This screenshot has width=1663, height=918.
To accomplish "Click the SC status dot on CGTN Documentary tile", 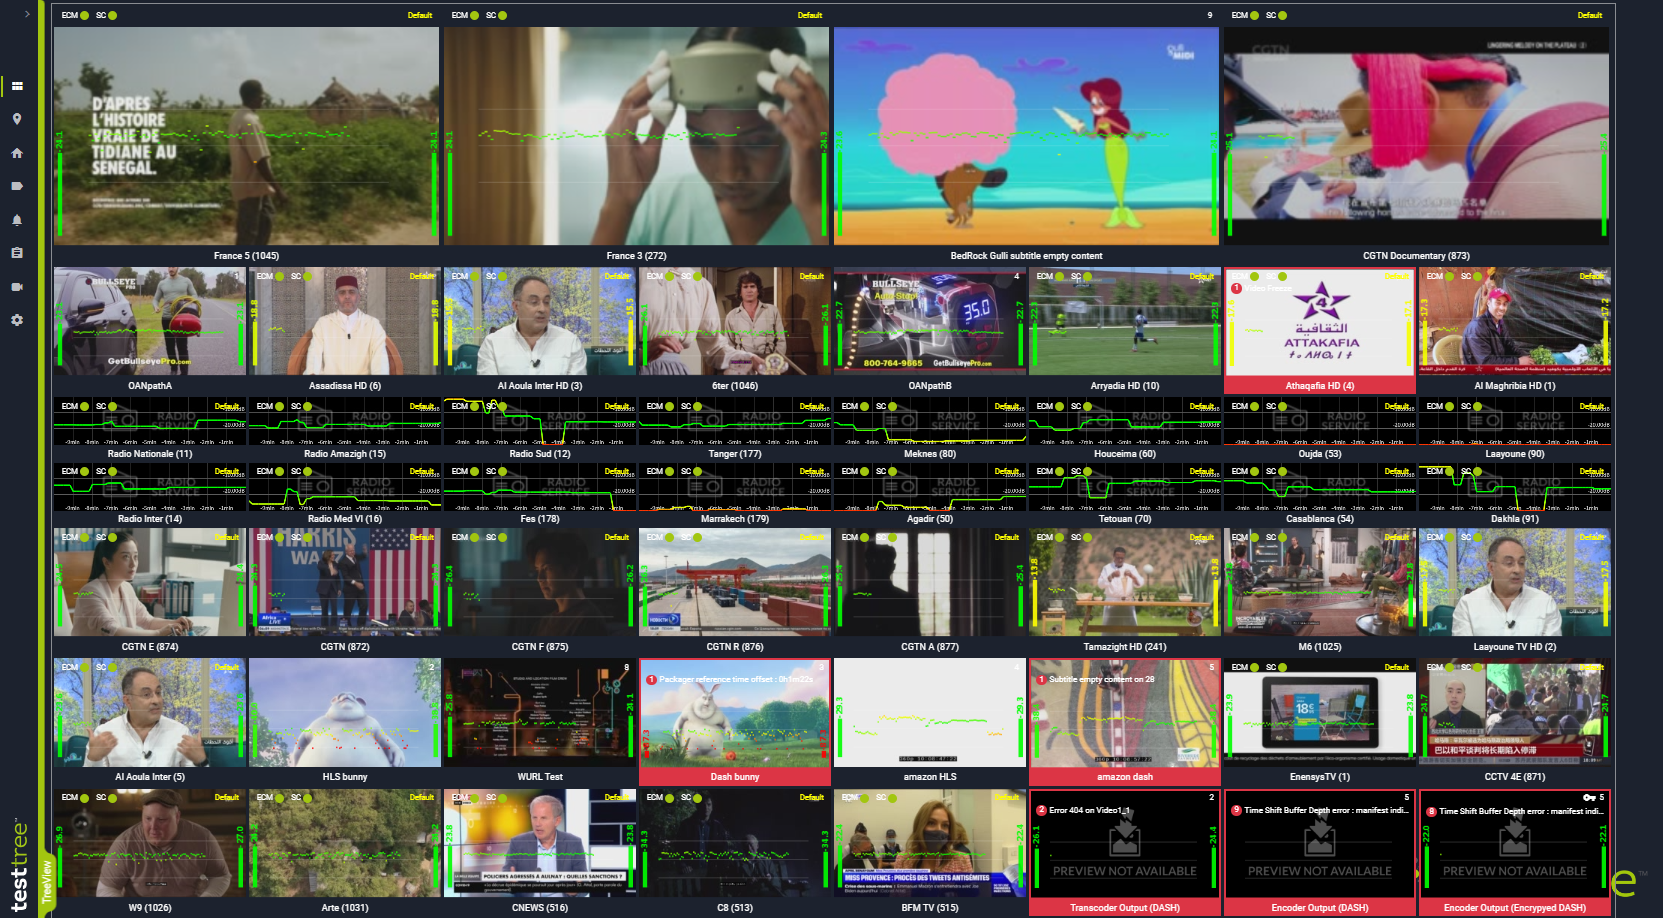I will [1283, 15].
